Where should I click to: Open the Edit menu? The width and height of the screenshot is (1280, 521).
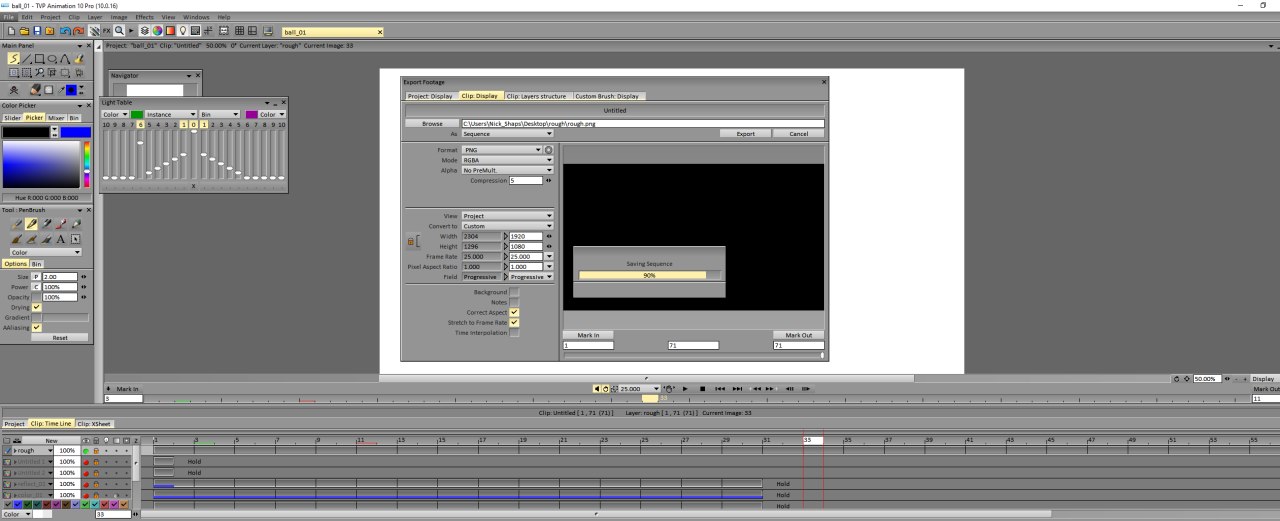point(27,17)
